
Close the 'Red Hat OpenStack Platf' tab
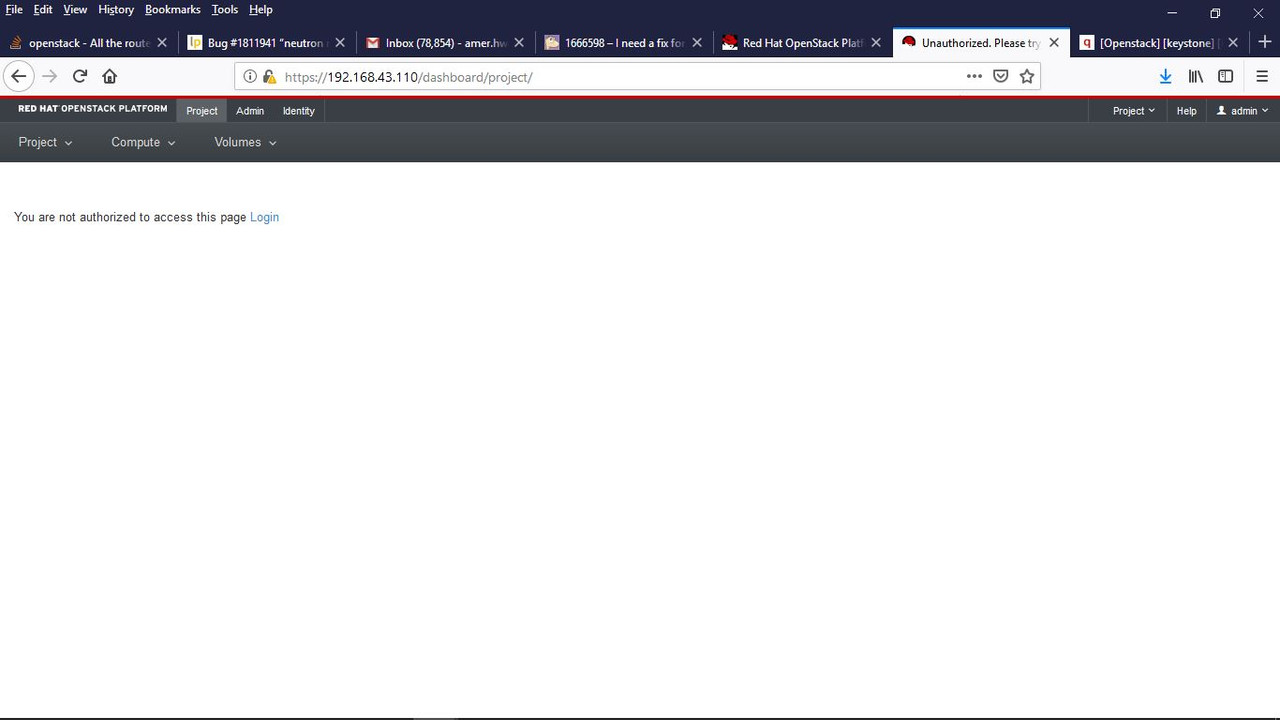coord(876,43)
